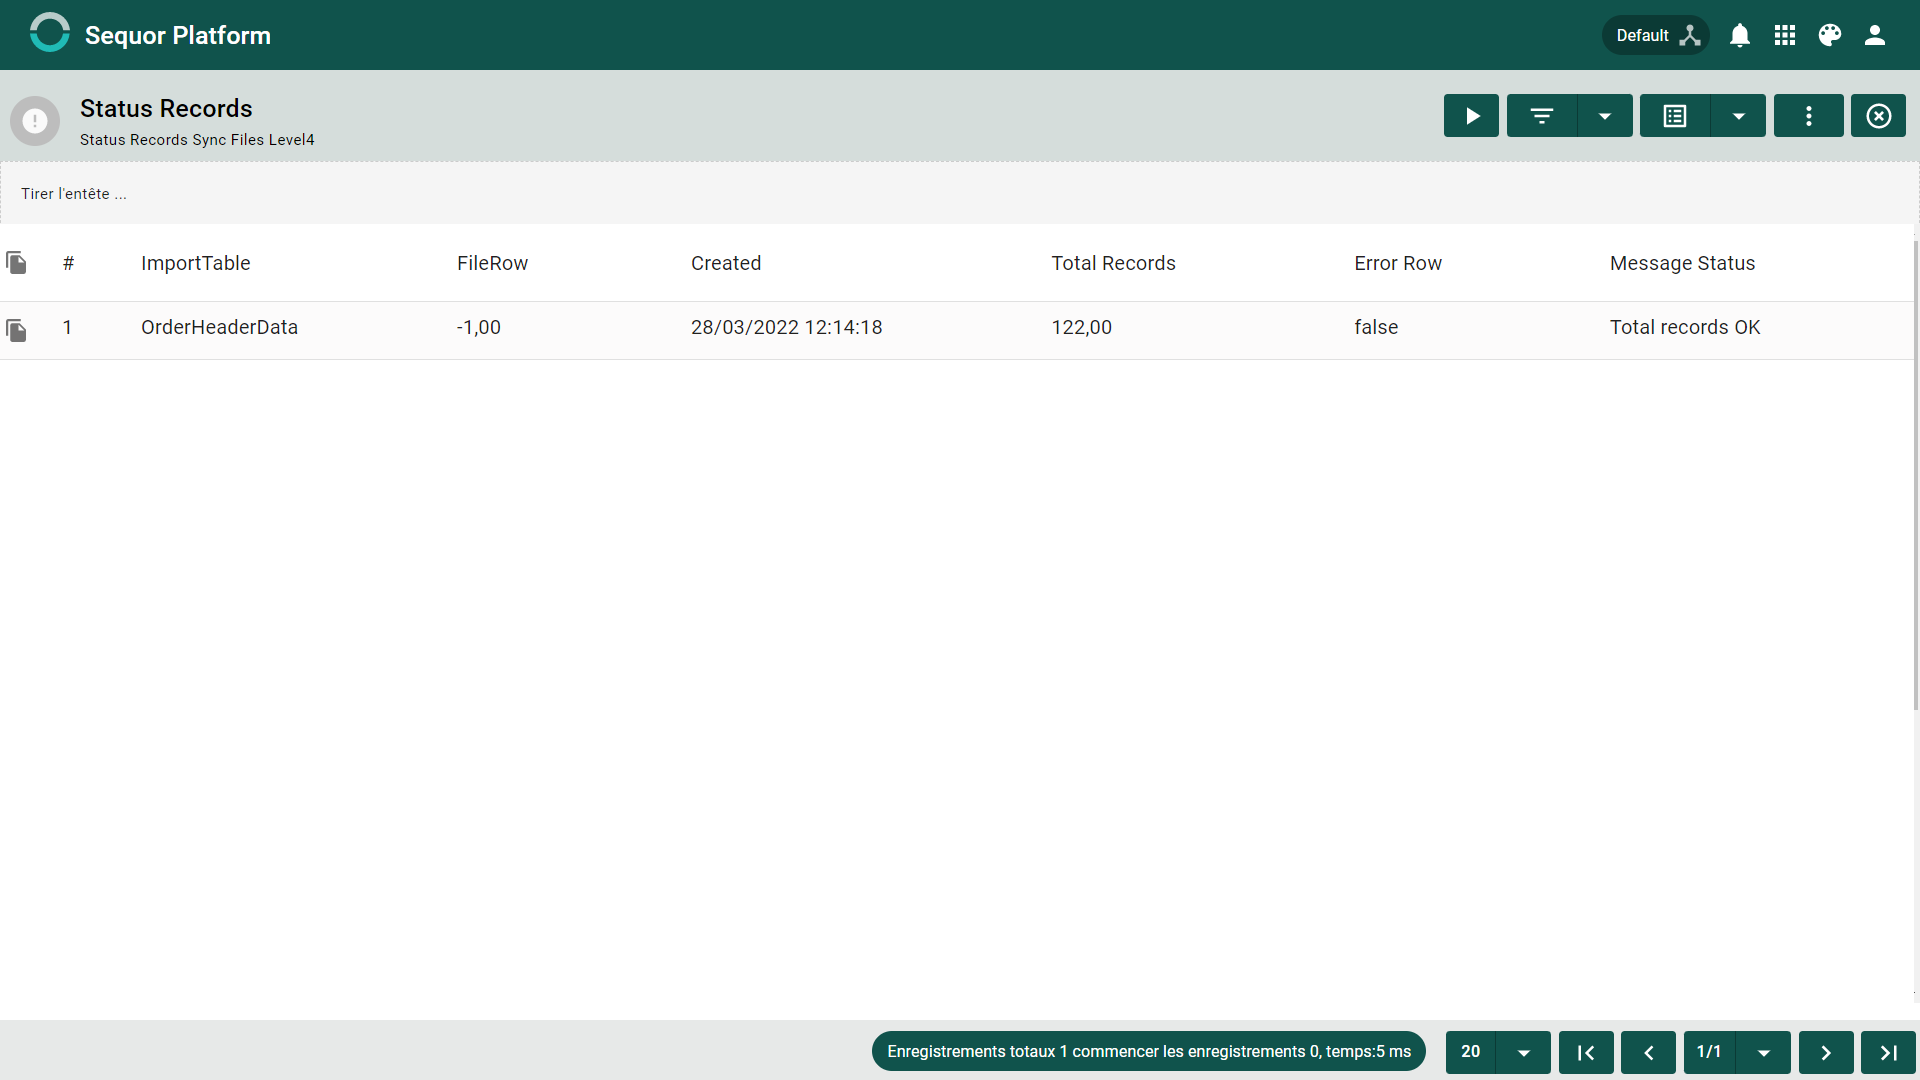Click the copy icon in table header

tap(16, 263)
